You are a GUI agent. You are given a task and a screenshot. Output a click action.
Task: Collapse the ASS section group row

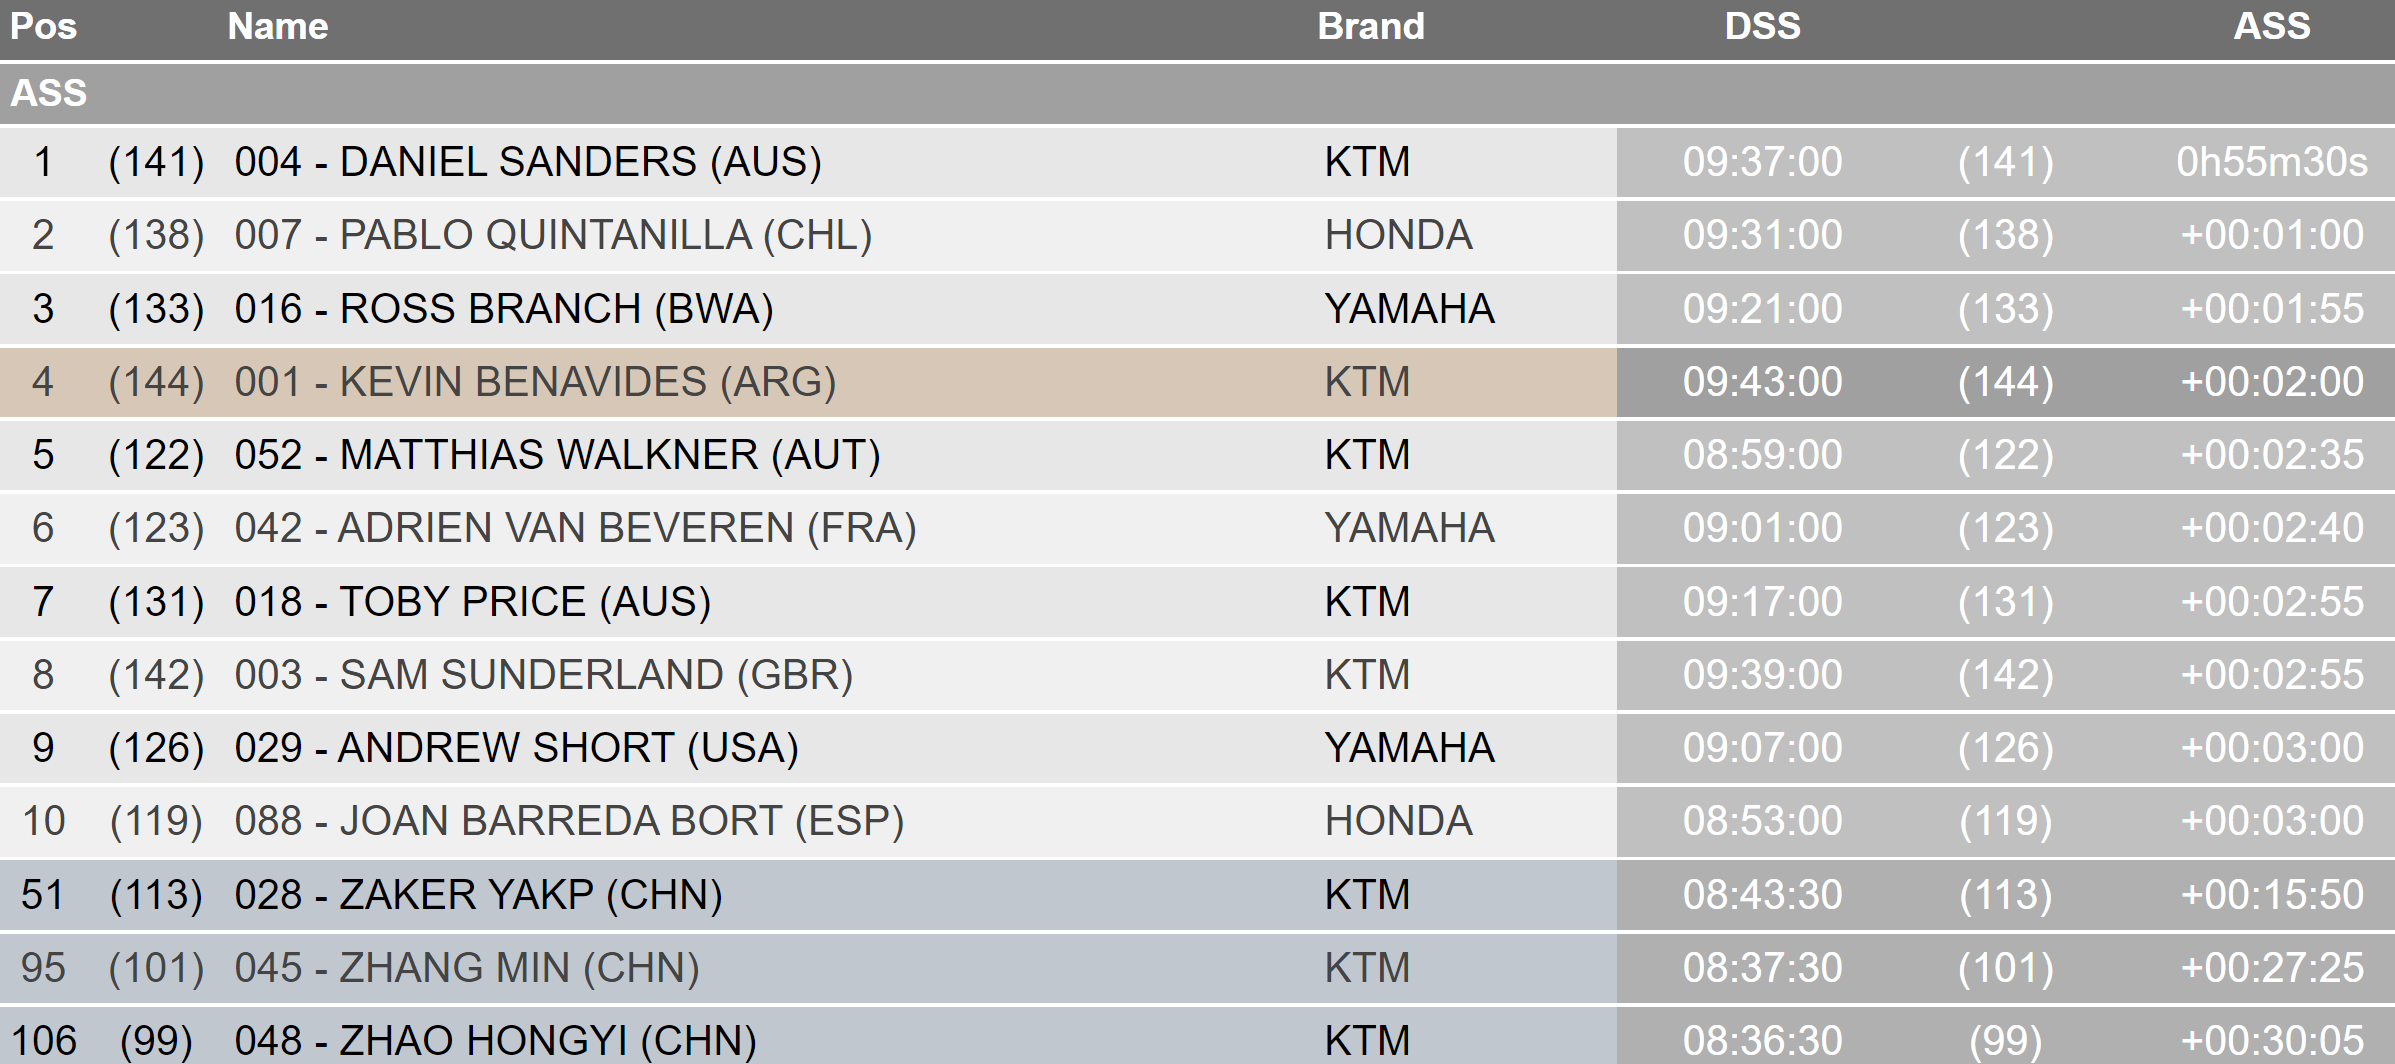coord(49,93)
